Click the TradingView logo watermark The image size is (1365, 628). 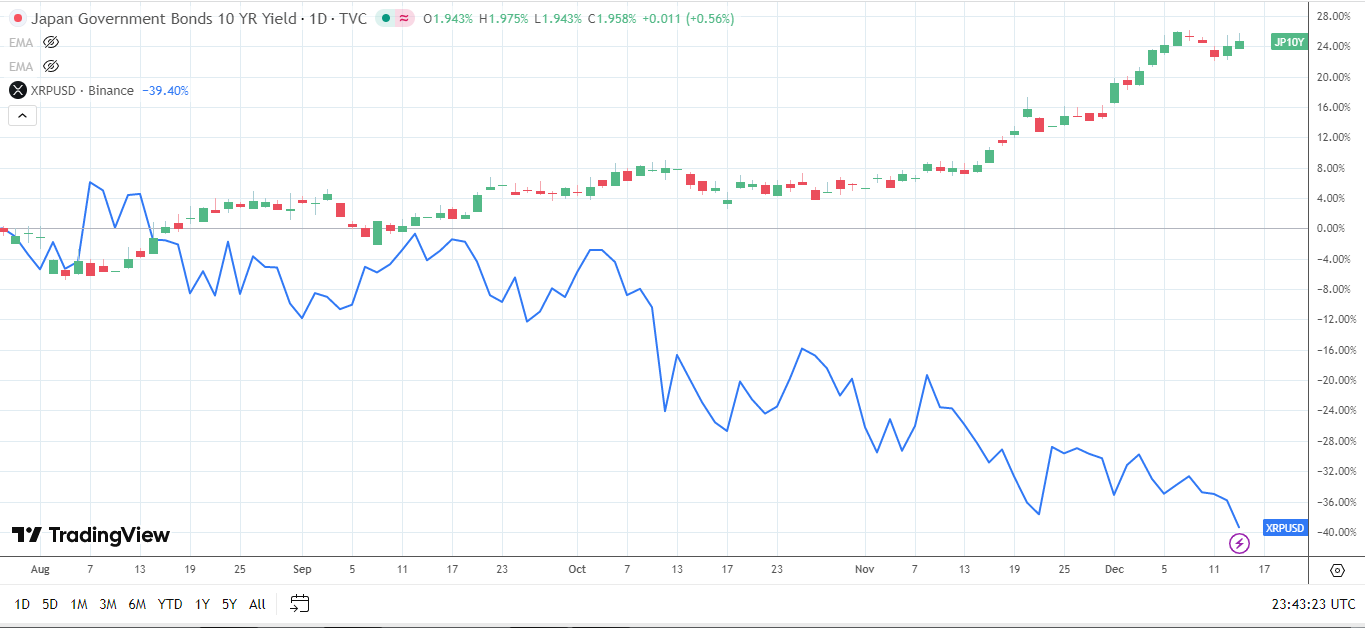(x=88, y=536)
